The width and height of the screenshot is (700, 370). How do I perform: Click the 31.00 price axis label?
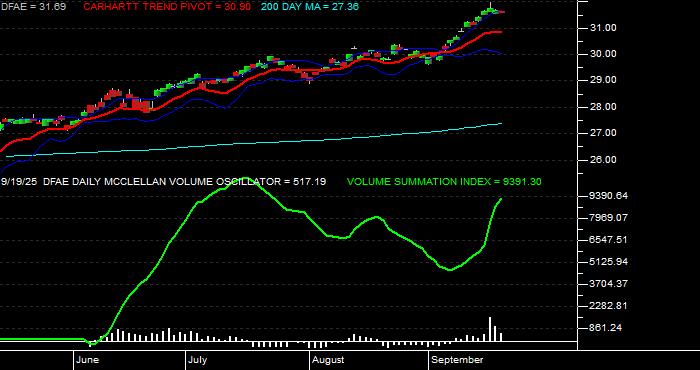tap(604, 28)
